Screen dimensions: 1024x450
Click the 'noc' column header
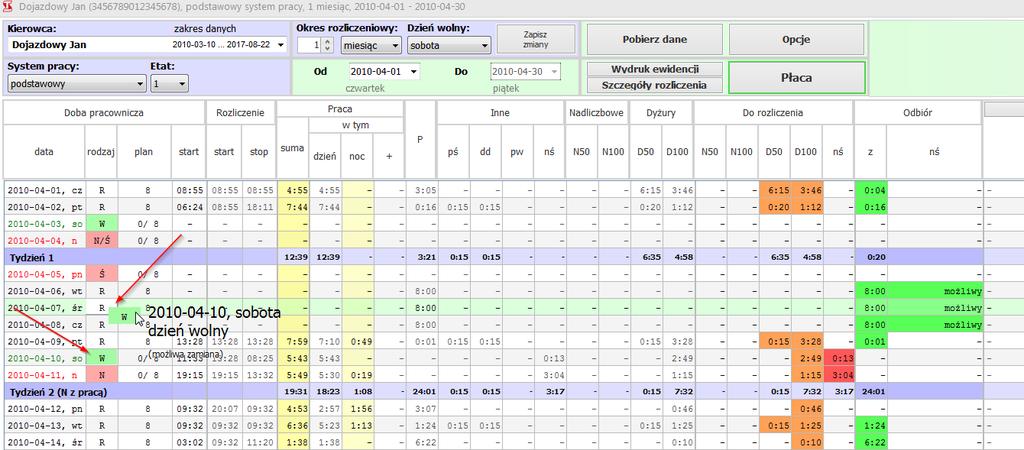tap(357, 155)
